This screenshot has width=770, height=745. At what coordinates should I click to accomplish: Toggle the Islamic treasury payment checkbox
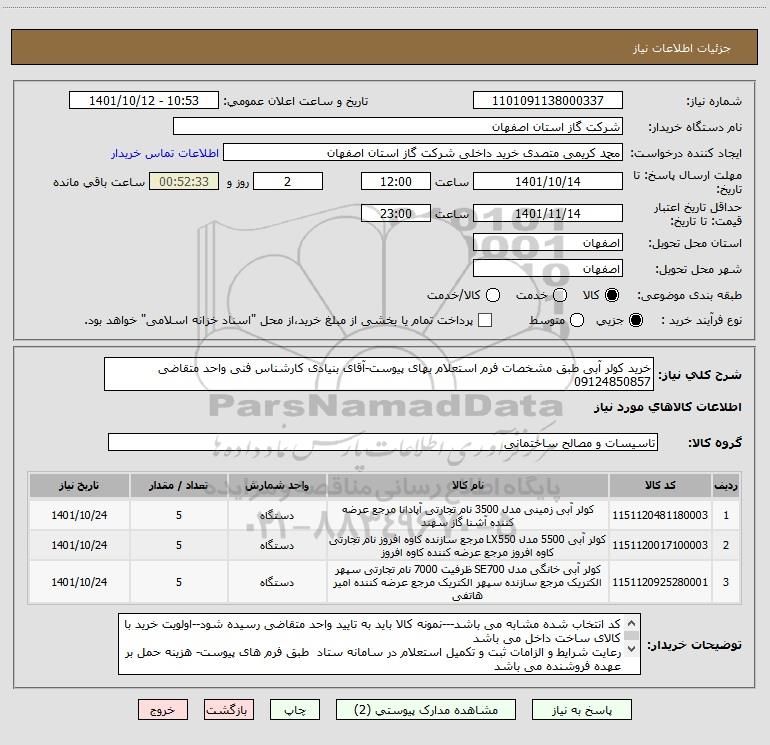(x=485, y=320)
